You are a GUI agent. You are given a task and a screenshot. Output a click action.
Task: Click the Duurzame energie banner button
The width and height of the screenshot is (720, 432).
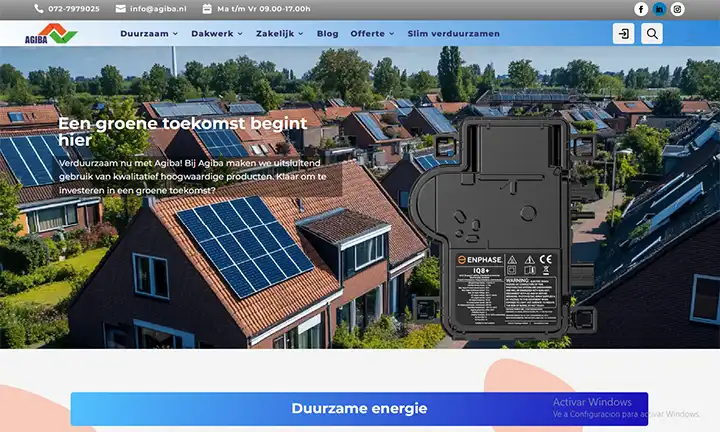point(359,408)
